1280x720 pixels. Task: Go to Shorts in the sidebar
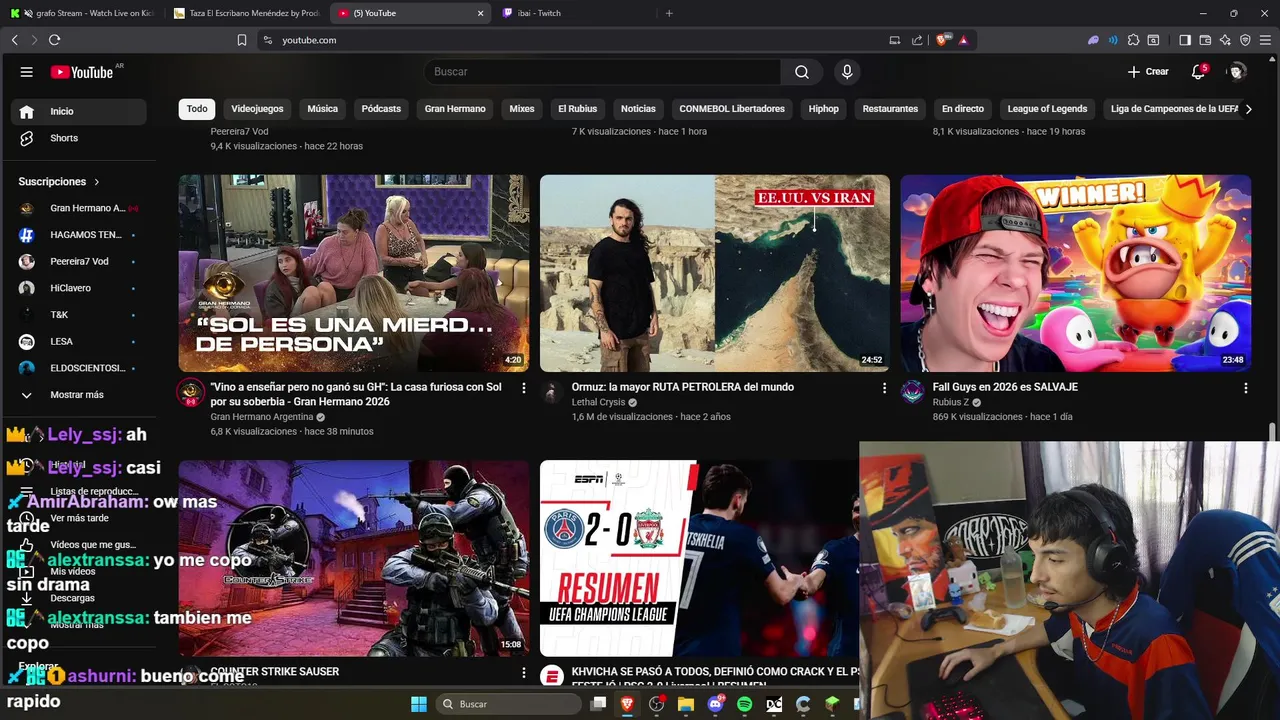78,138
